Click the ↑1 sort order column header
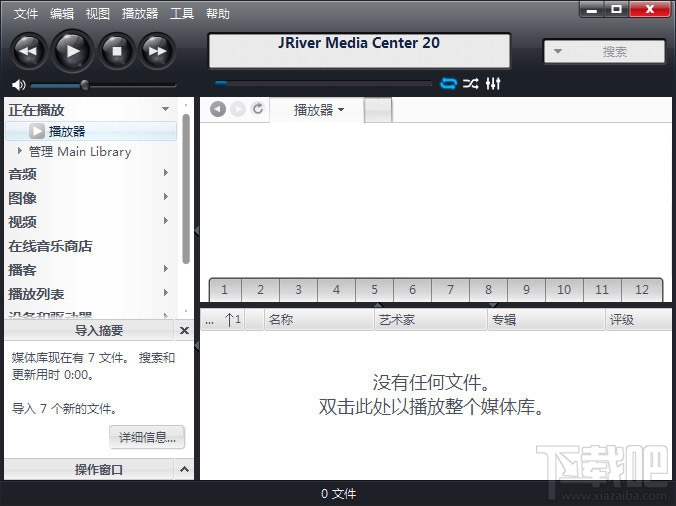The image size is (676, 506). (233, 320)
